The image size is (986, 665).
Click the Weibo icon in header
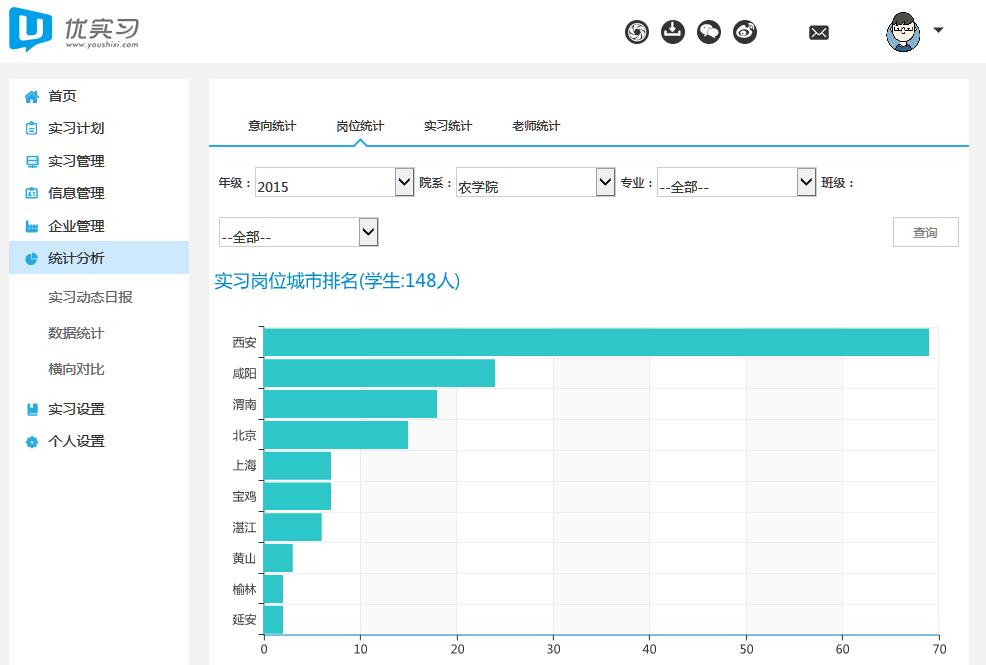(745, 32)
